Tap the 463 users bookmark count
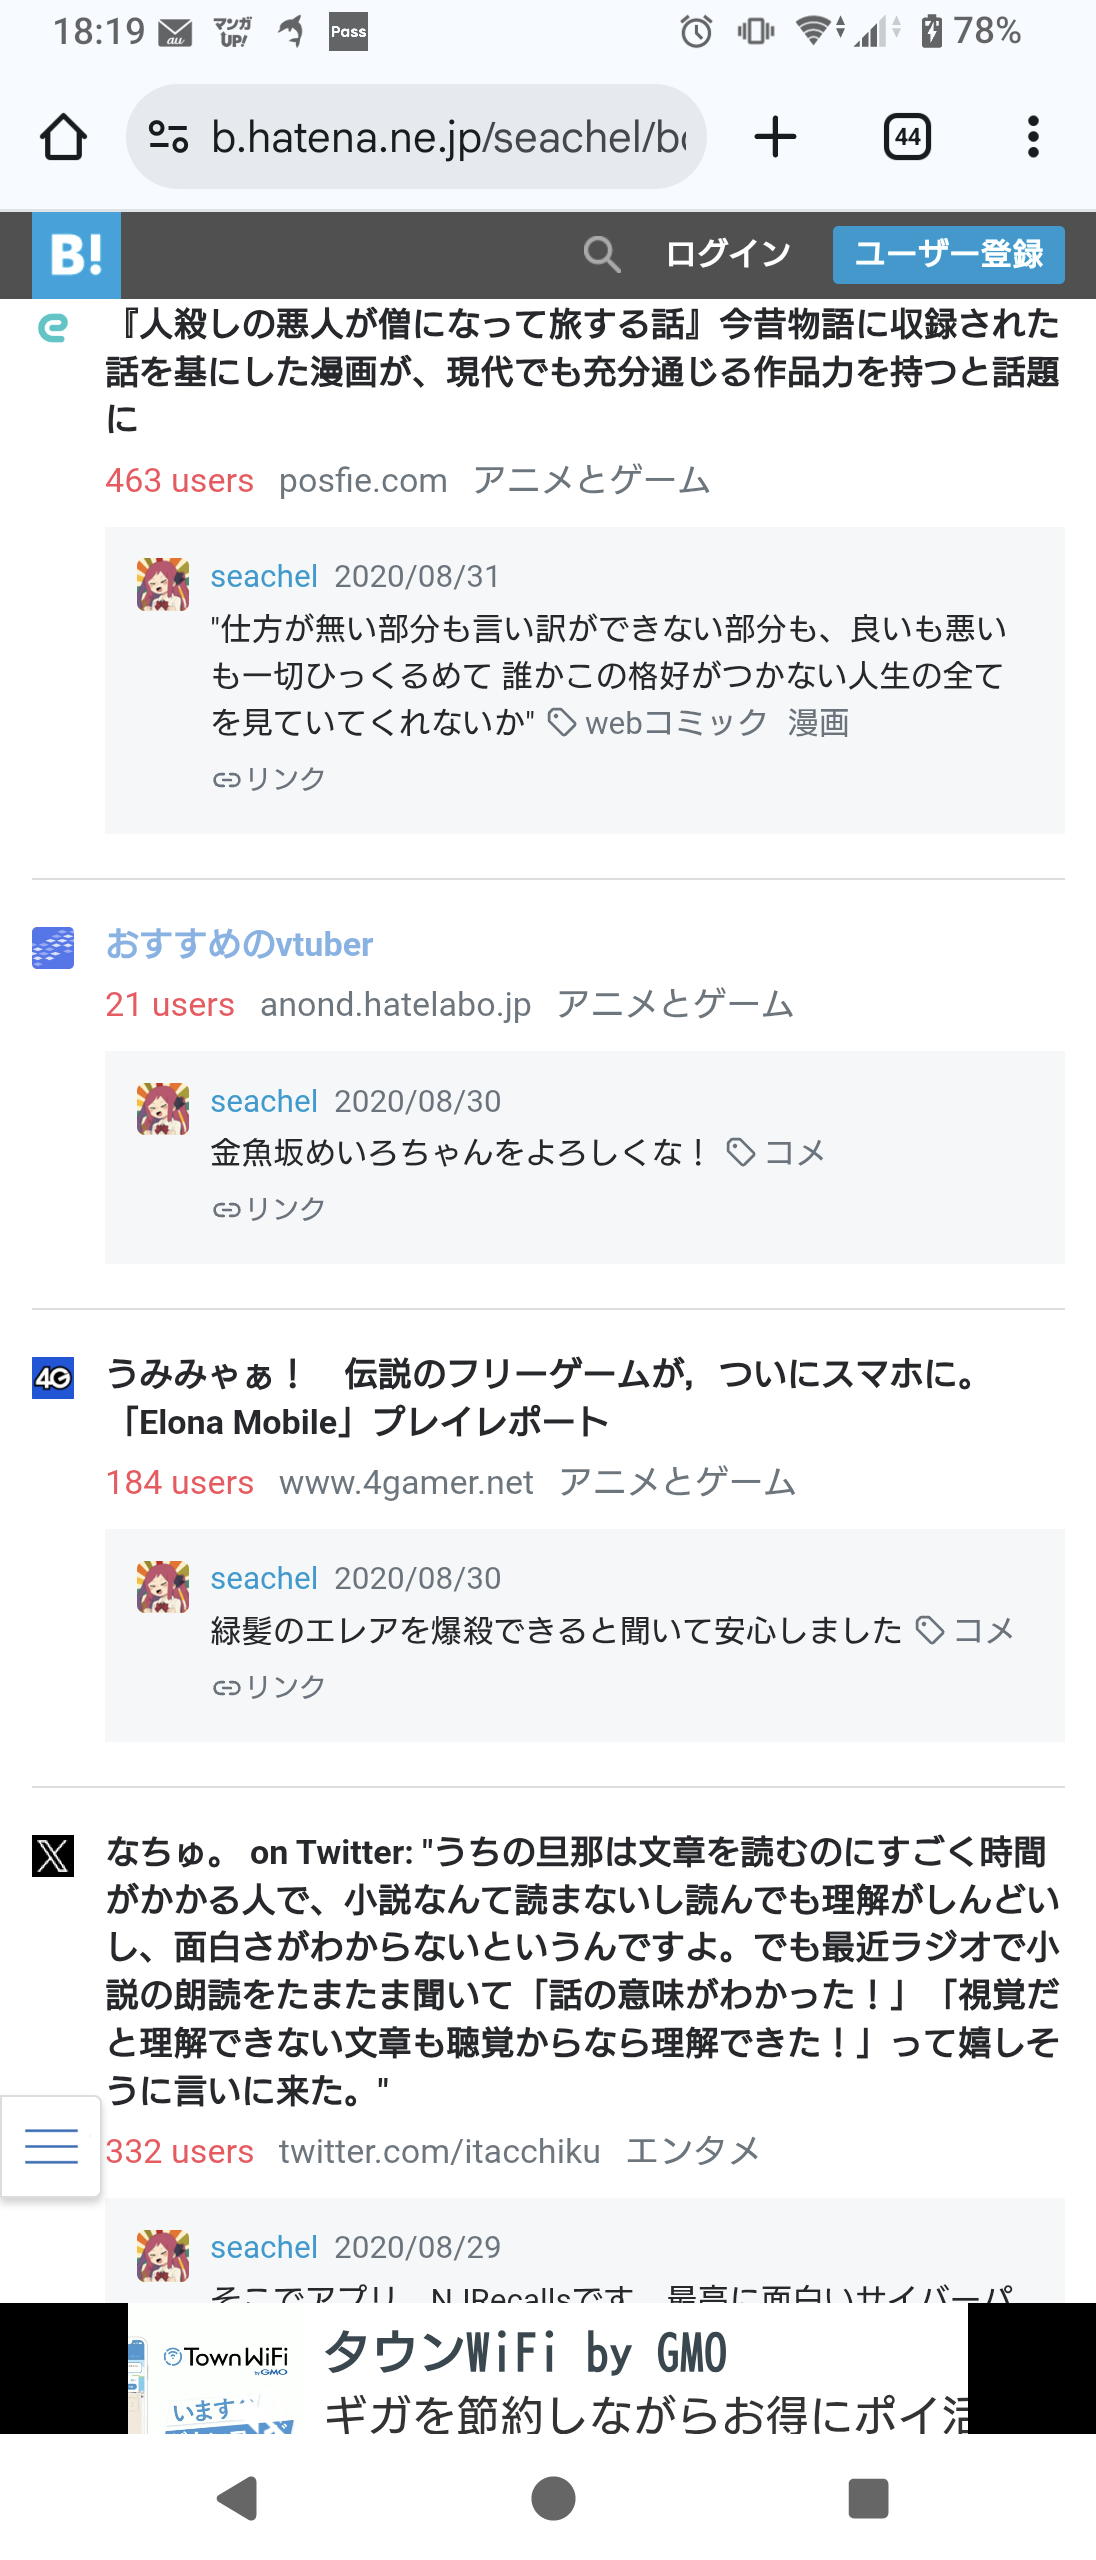Image resolution: width=1096 pixels, height=2560 pixels. [179, 481]
